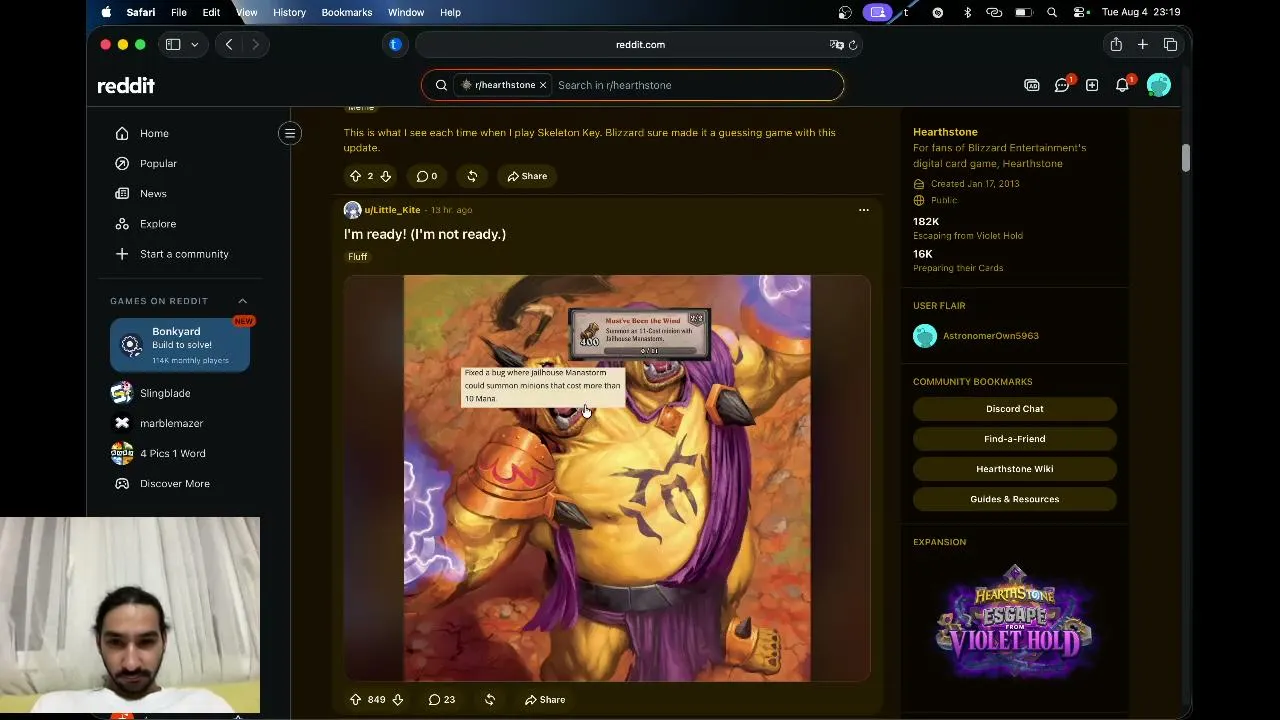Share the I'm ready post
This screenshot has height=720, width=1280.
[x=545, y=700]
